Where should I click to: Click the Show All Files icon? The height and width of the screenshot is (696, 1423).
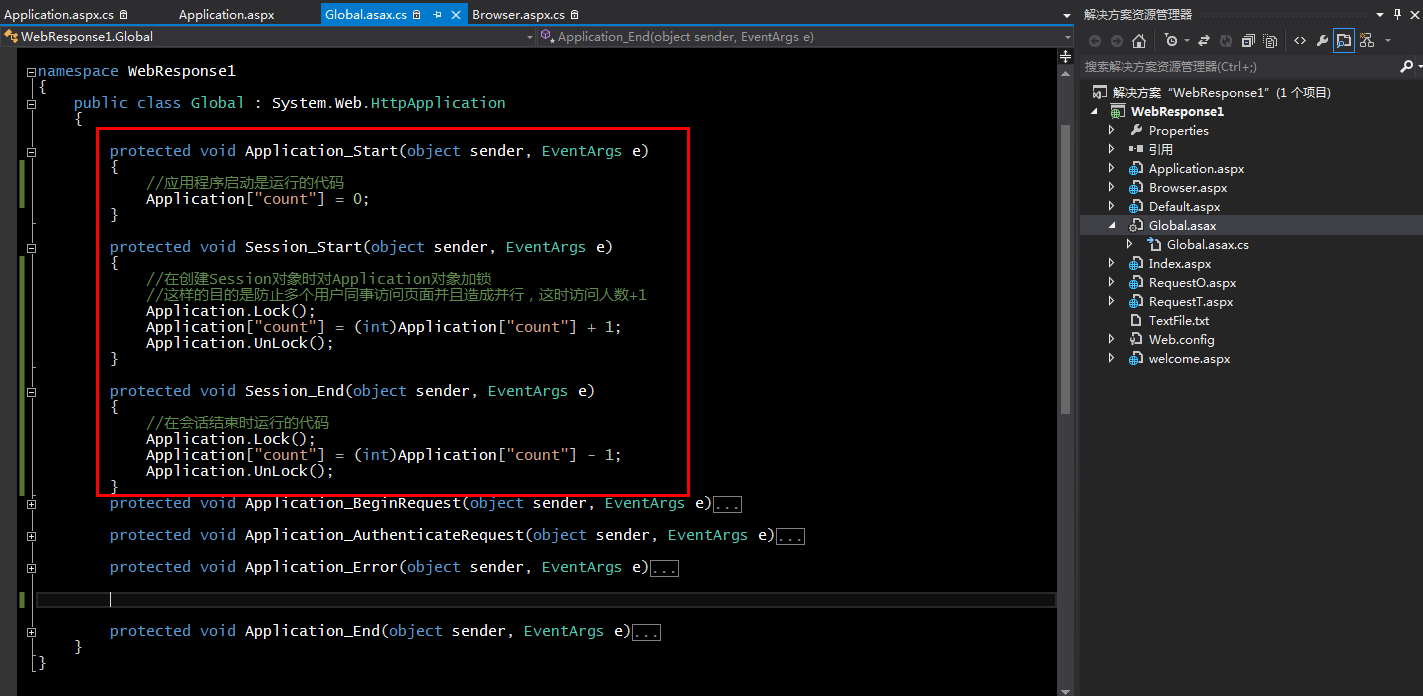click(1270, 41)
